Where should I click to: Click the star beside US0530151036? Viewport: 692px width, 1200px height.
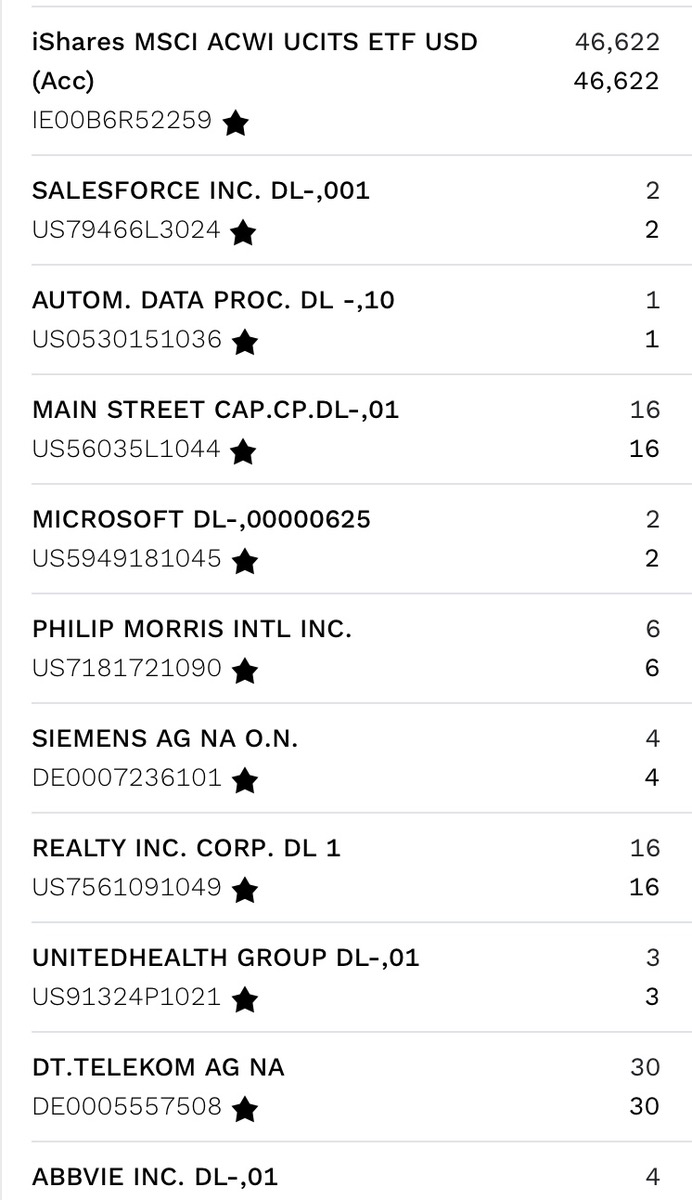tap(245, 342)
